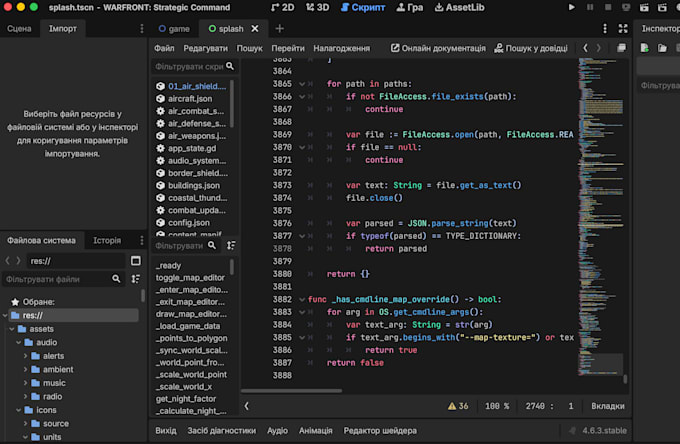Close the splash scene tab
Viewport: 680px width, 444px height.
tap(255, 29)
